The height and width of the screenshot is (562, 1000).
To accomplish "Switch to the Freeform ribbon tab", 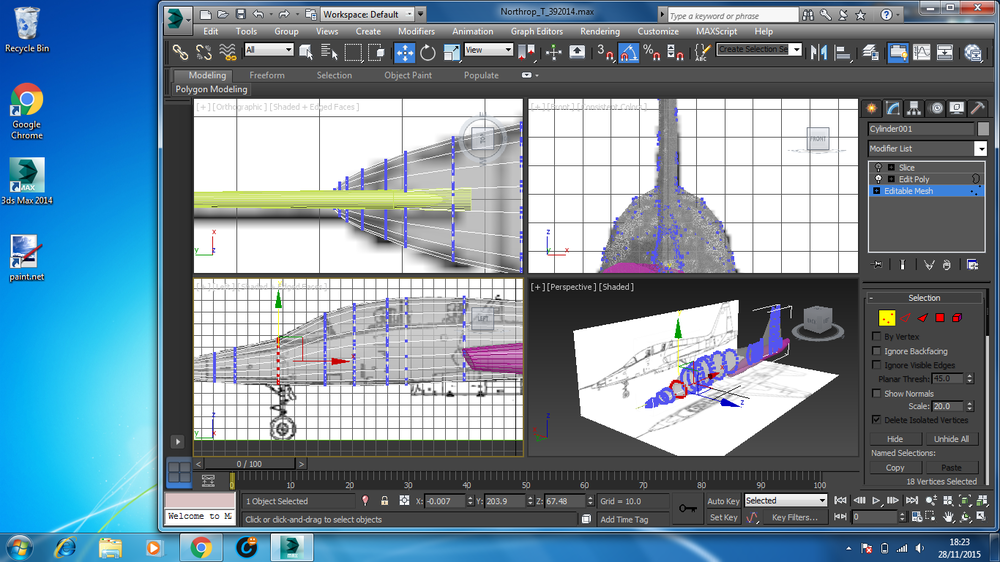I will (267, 75).
